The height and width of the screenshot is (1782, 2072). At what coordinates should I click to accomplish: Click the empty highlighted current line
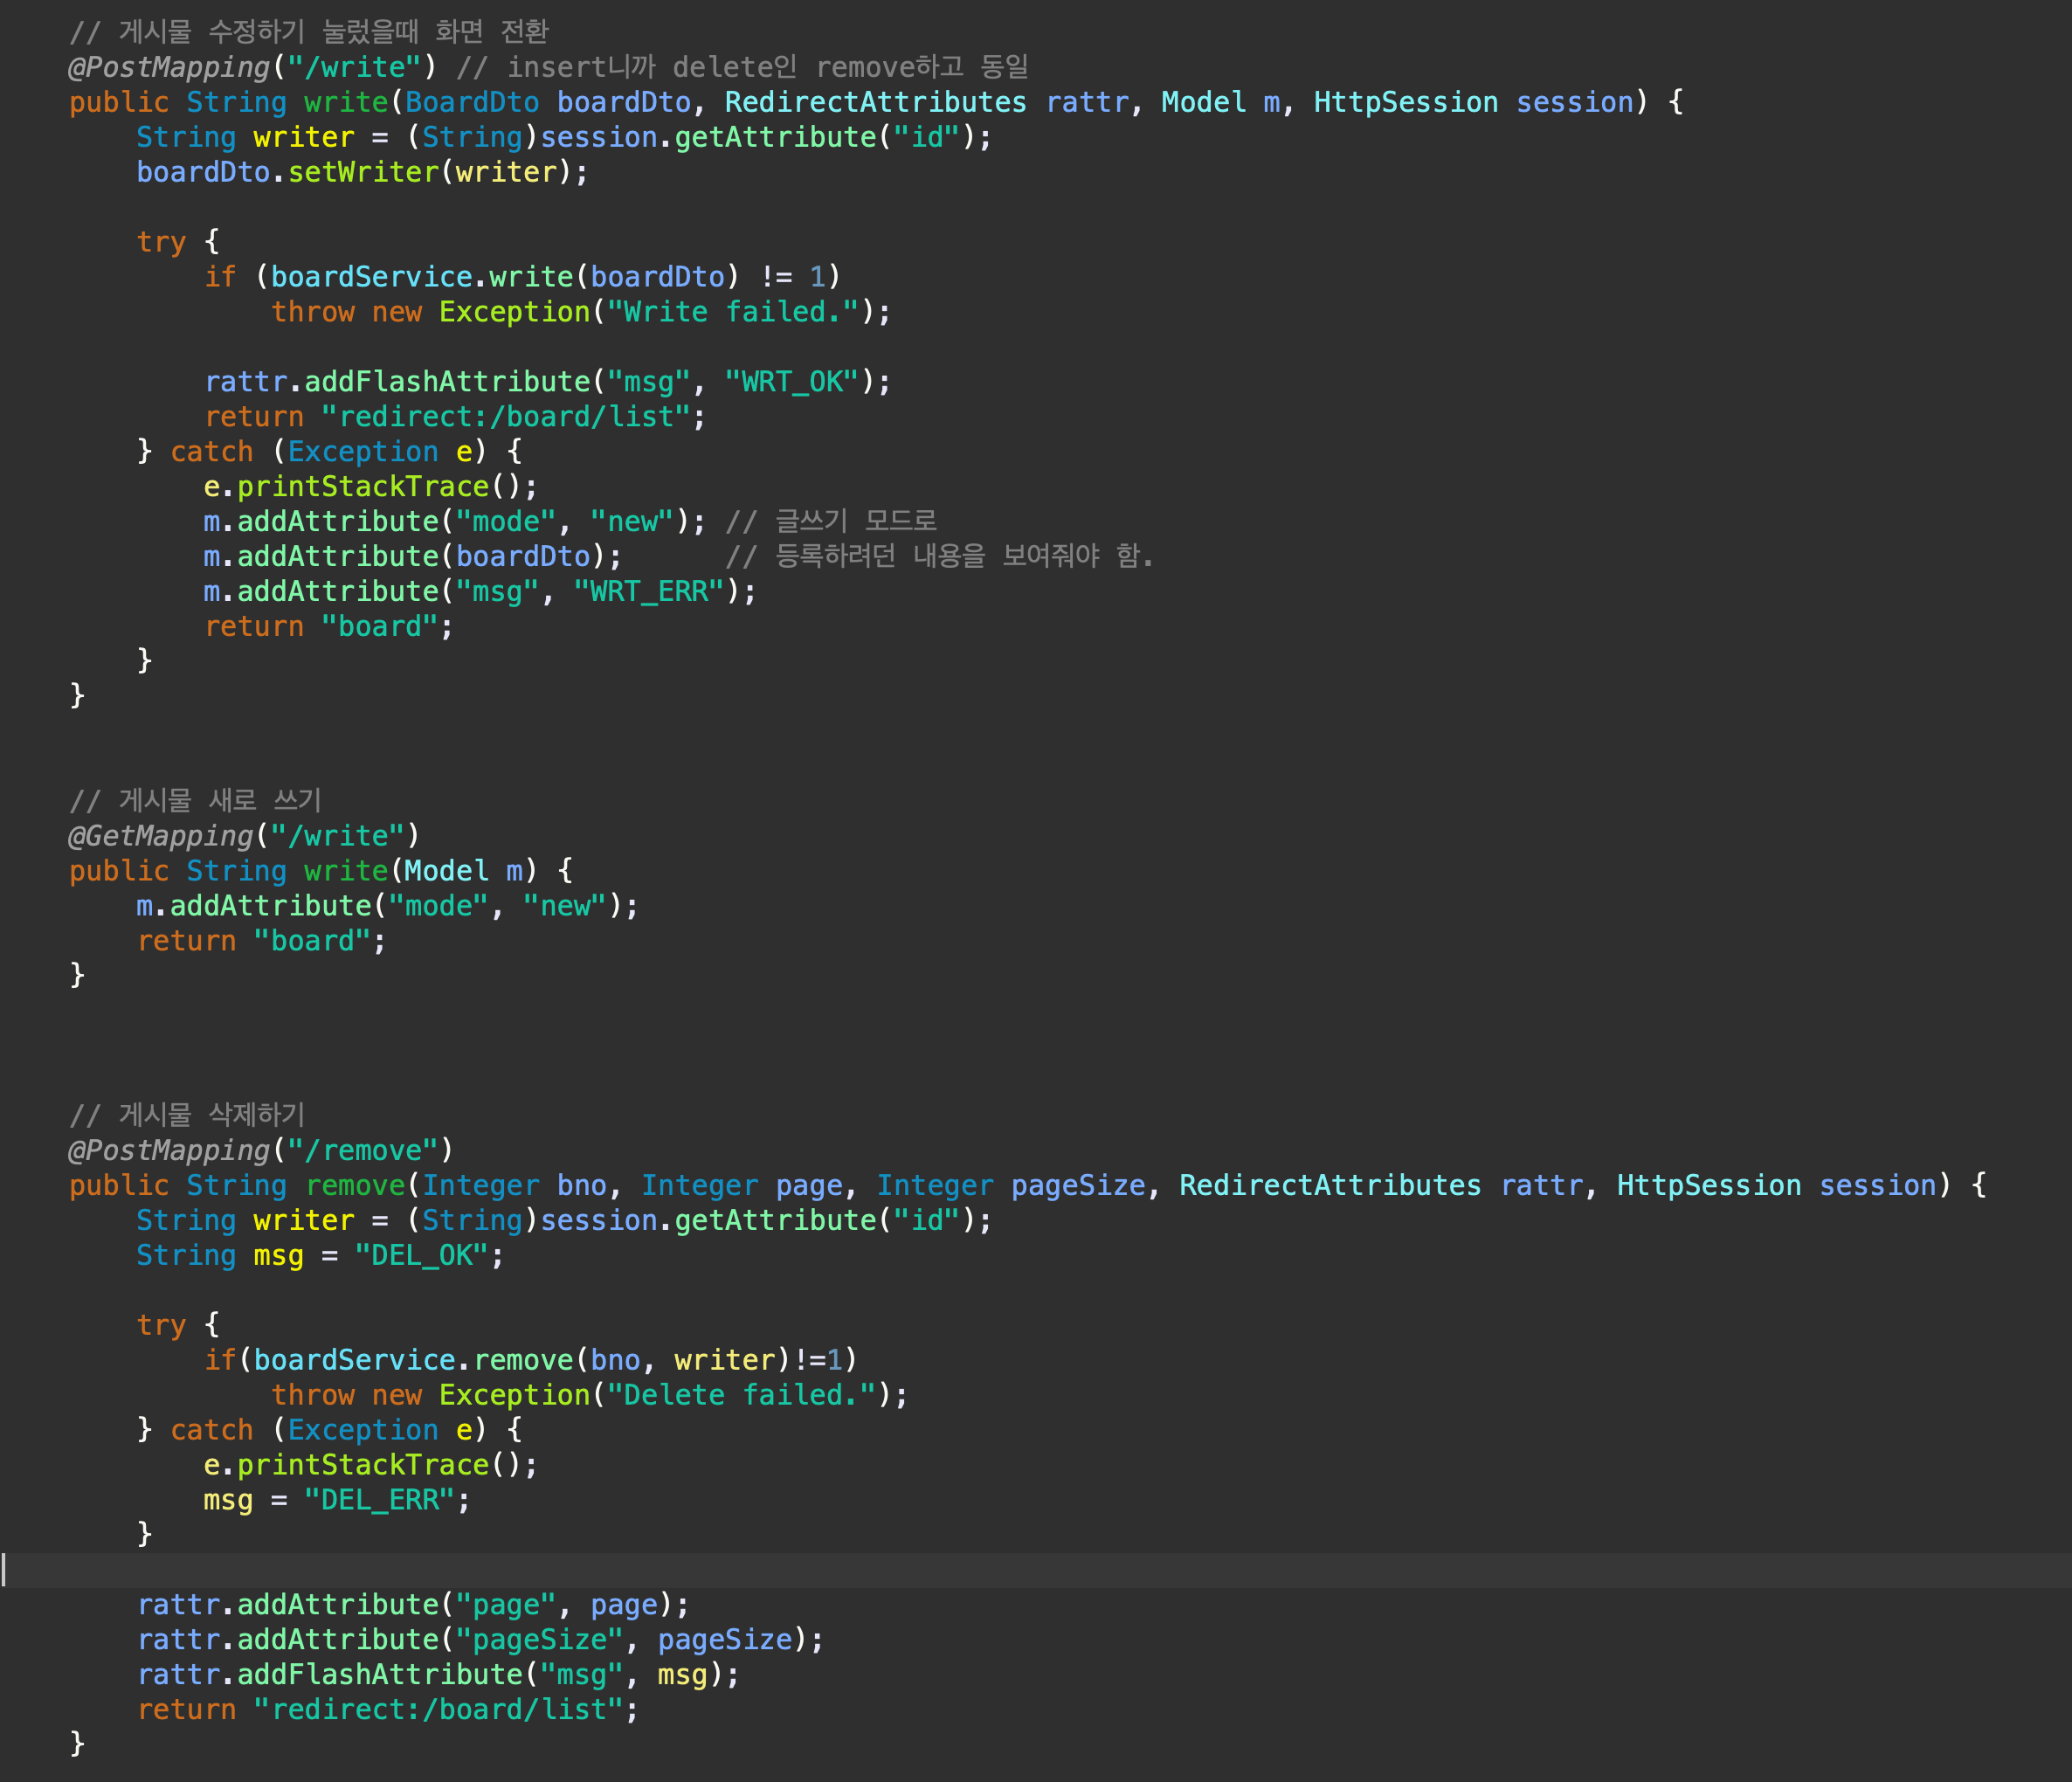tap(1000, 1570)
